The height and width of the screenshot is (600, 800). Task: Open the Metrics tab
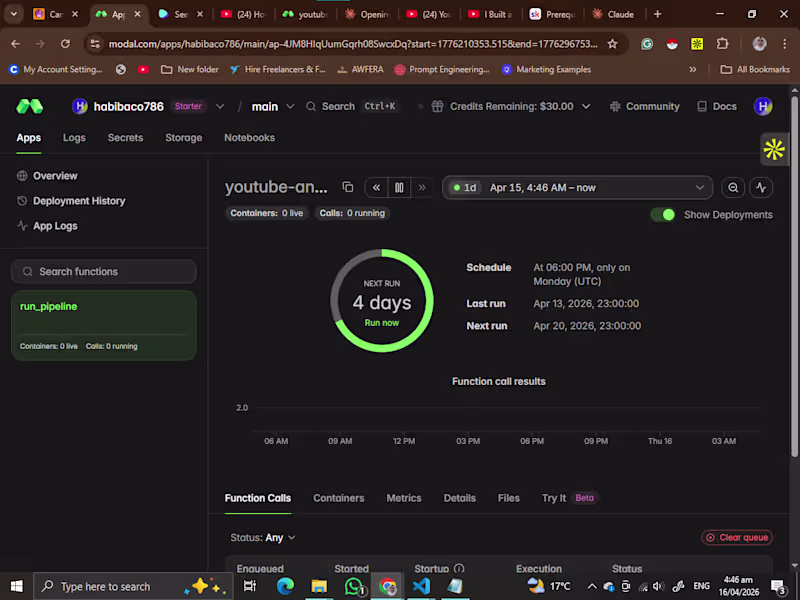[x=404, y=498]
